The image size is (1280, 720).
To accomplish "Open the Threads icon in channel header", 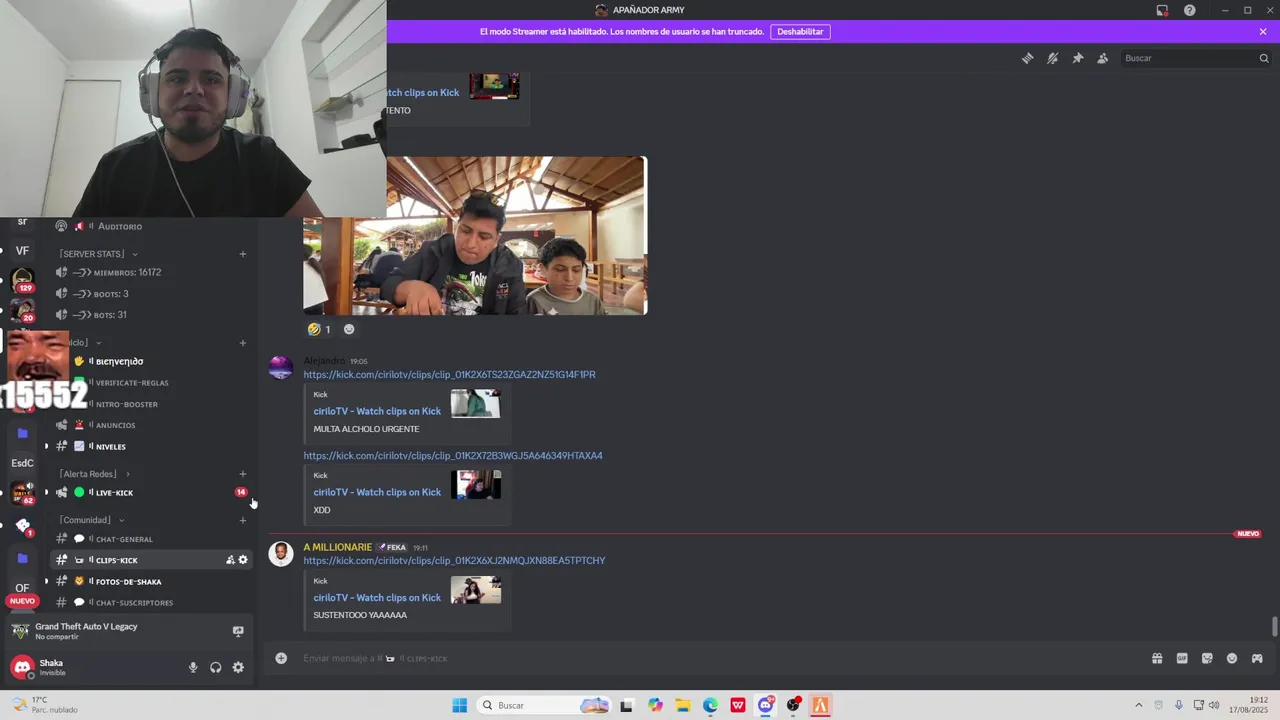I will [1027, 58].
